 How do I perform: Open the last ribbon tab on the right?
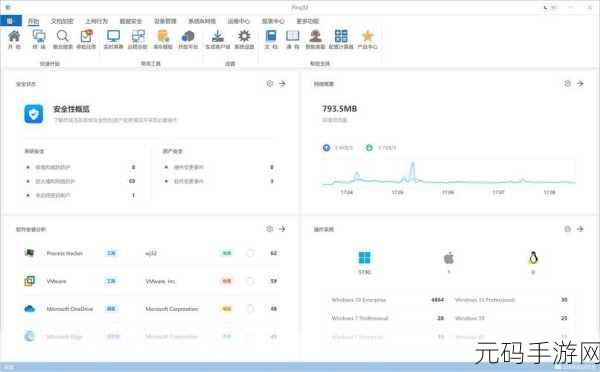coord(308,21)
